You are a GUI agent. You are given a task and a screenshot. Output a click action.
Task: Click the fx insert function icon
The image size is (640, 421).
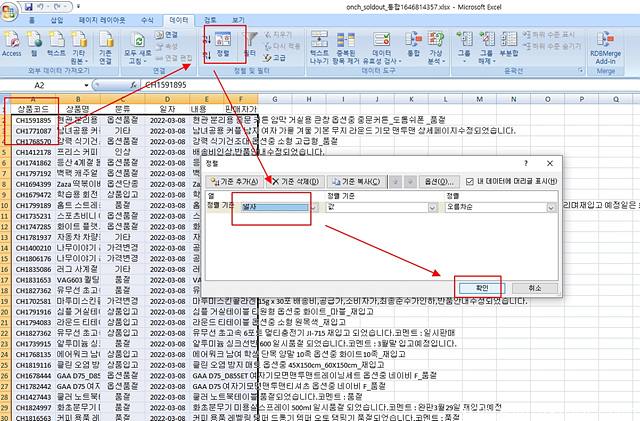pyautogui.click(x=133, y=85)
